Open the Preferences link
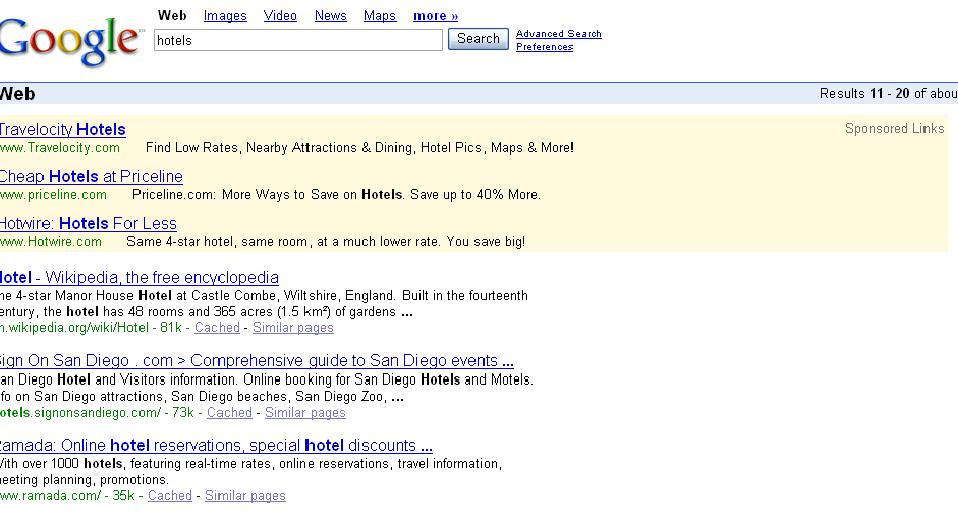 [544, 47]
